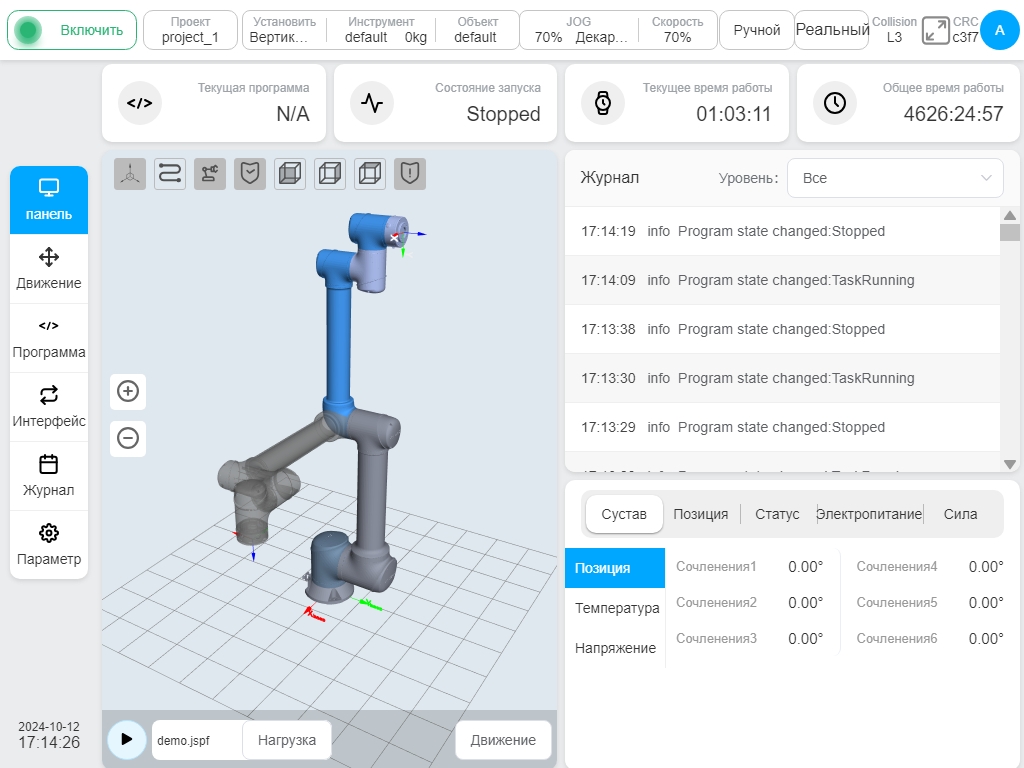Select the 17:13:30 TaskRunning log entry

tap(782, 378)
